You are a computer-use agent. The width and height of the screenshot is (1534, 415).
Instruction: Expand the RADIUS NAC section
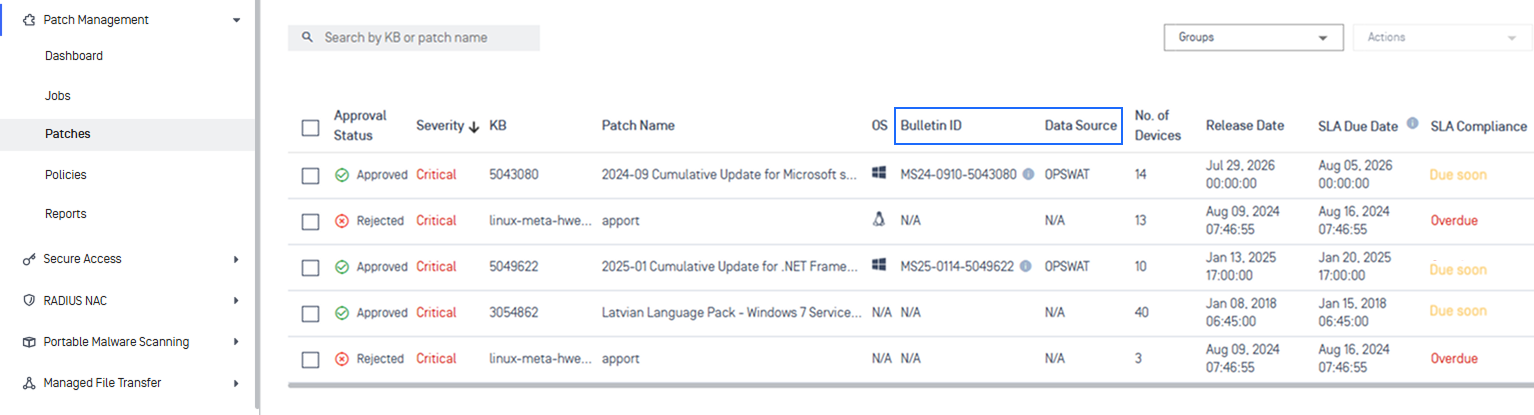(x=236, y=300)
